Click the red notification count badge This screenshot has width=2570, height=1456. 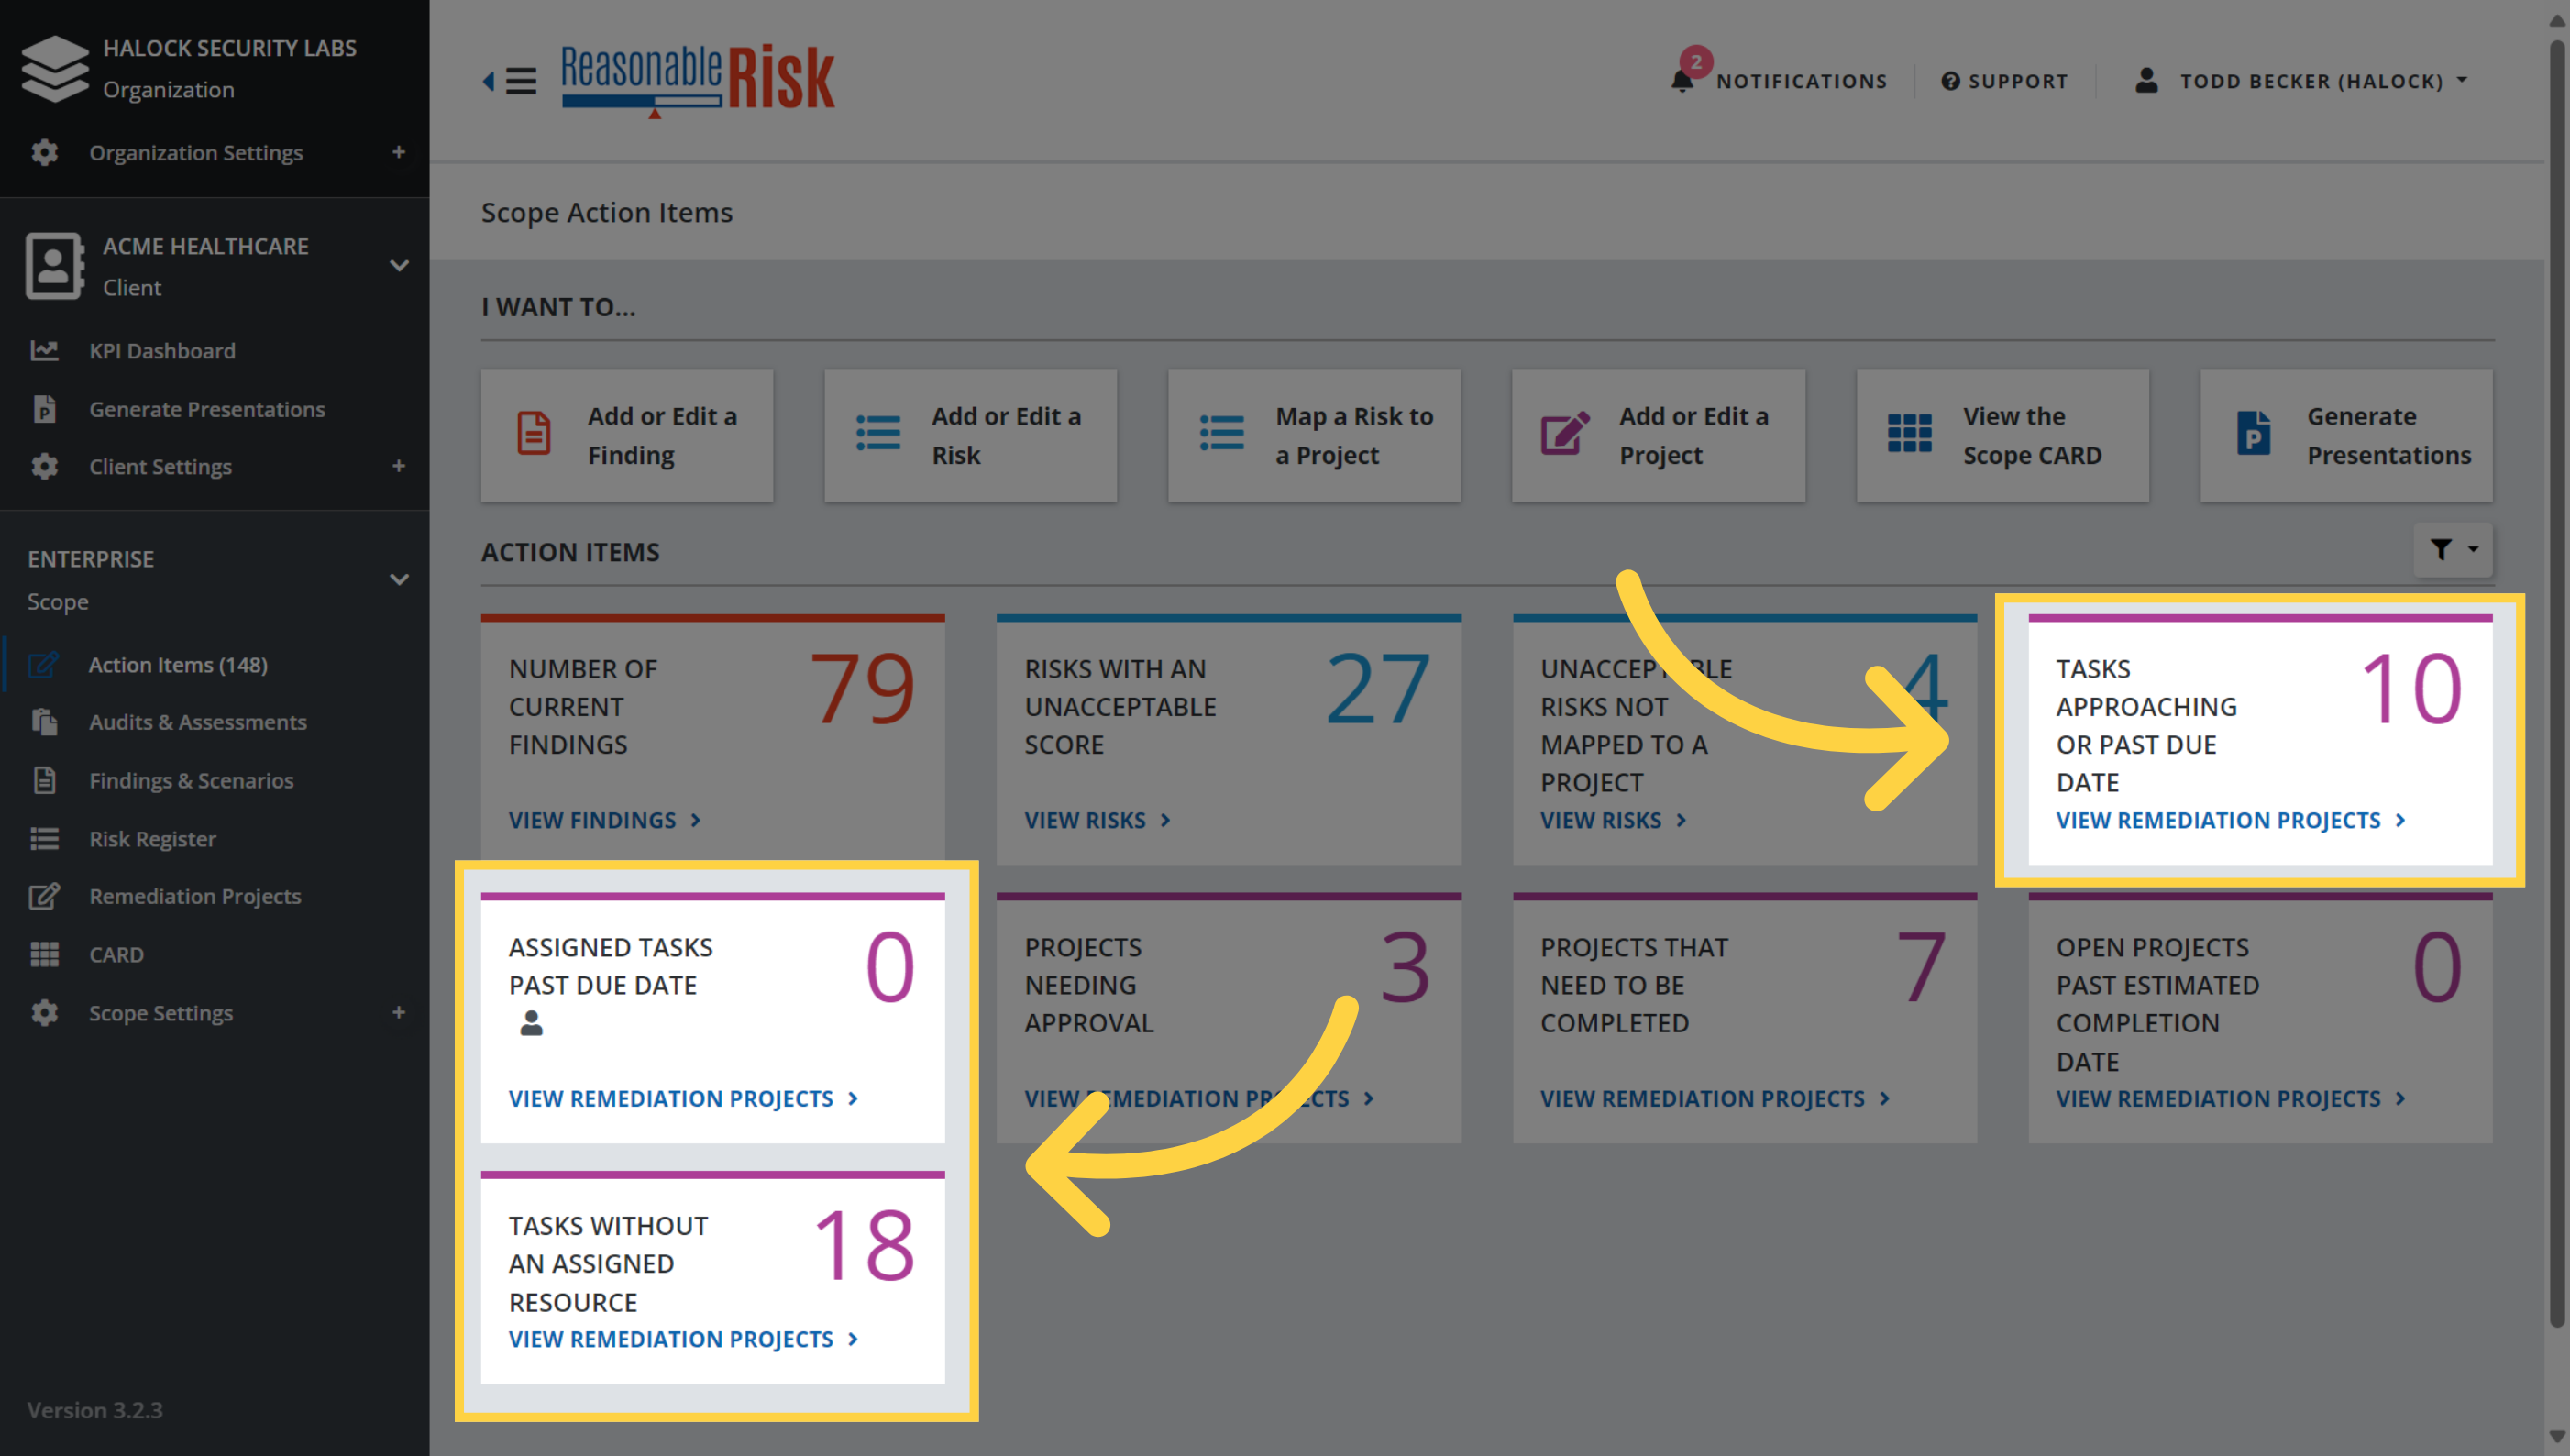(1696, 62)
